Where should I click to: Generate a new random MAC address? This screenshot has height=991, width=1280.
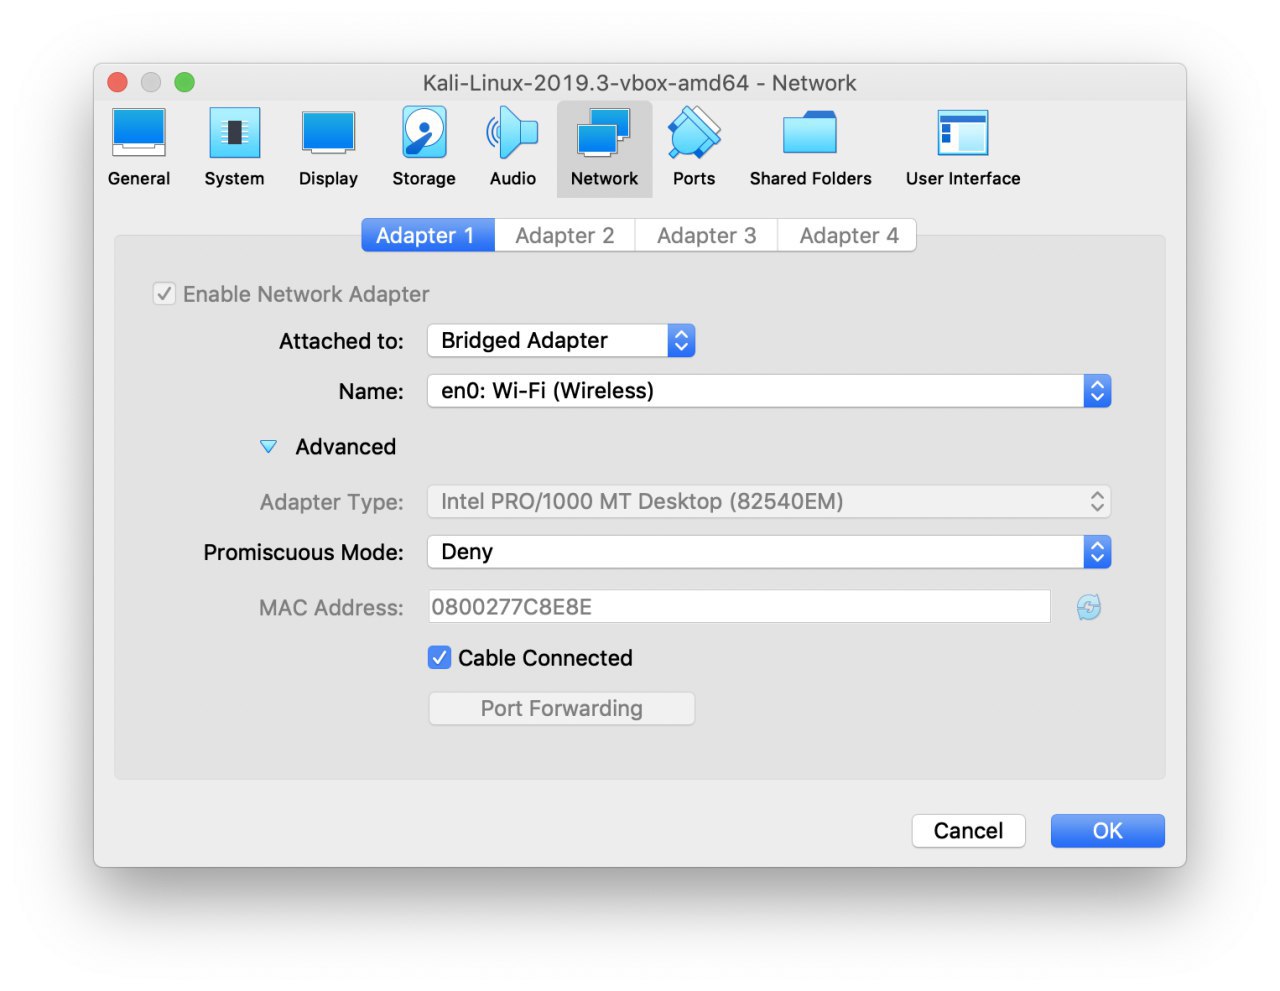(1088, 607)
